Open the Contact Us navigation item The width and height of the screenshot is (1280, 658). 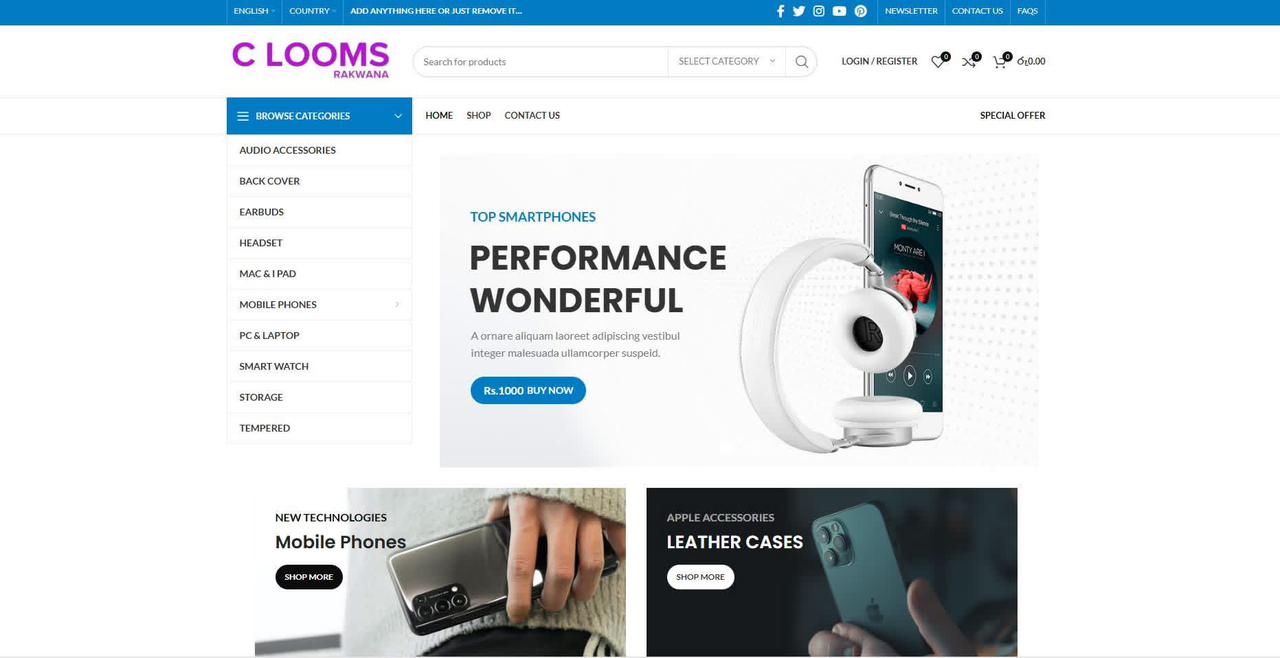pyautogui.click(x=532, y=115)
